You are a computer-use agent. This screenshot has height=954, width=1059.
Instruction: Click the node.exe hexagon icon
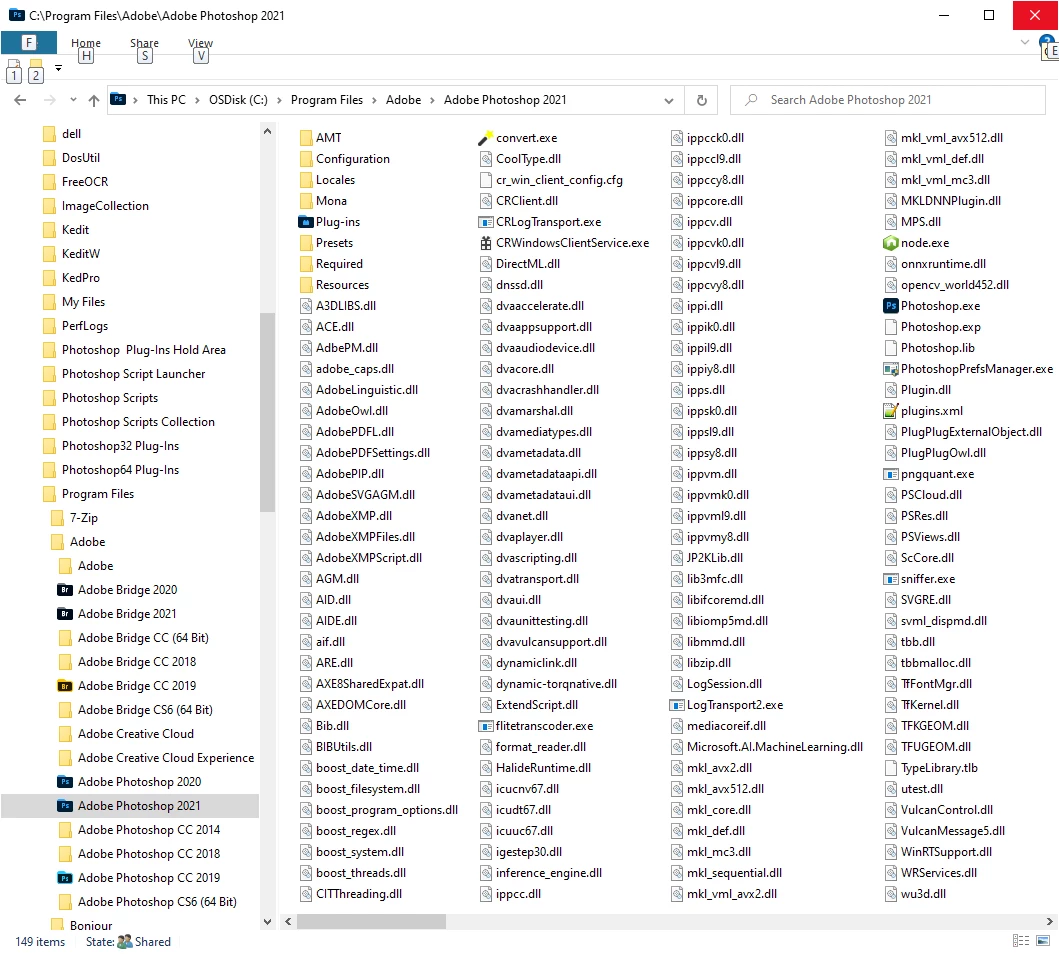890,243
